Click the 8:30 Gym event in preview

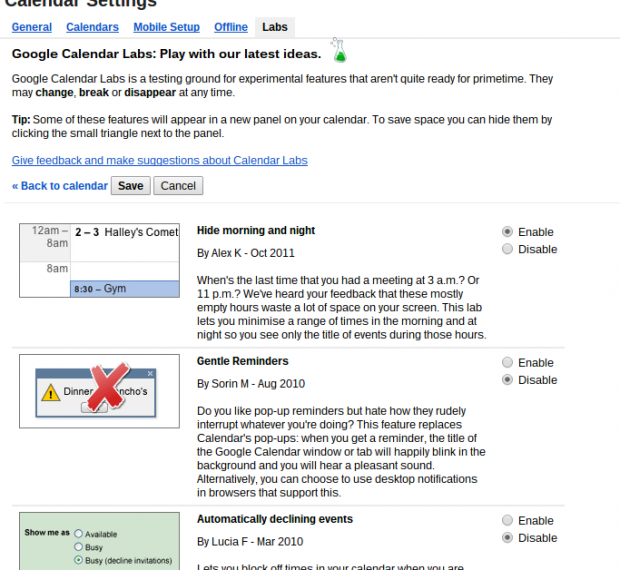[125, 289]
